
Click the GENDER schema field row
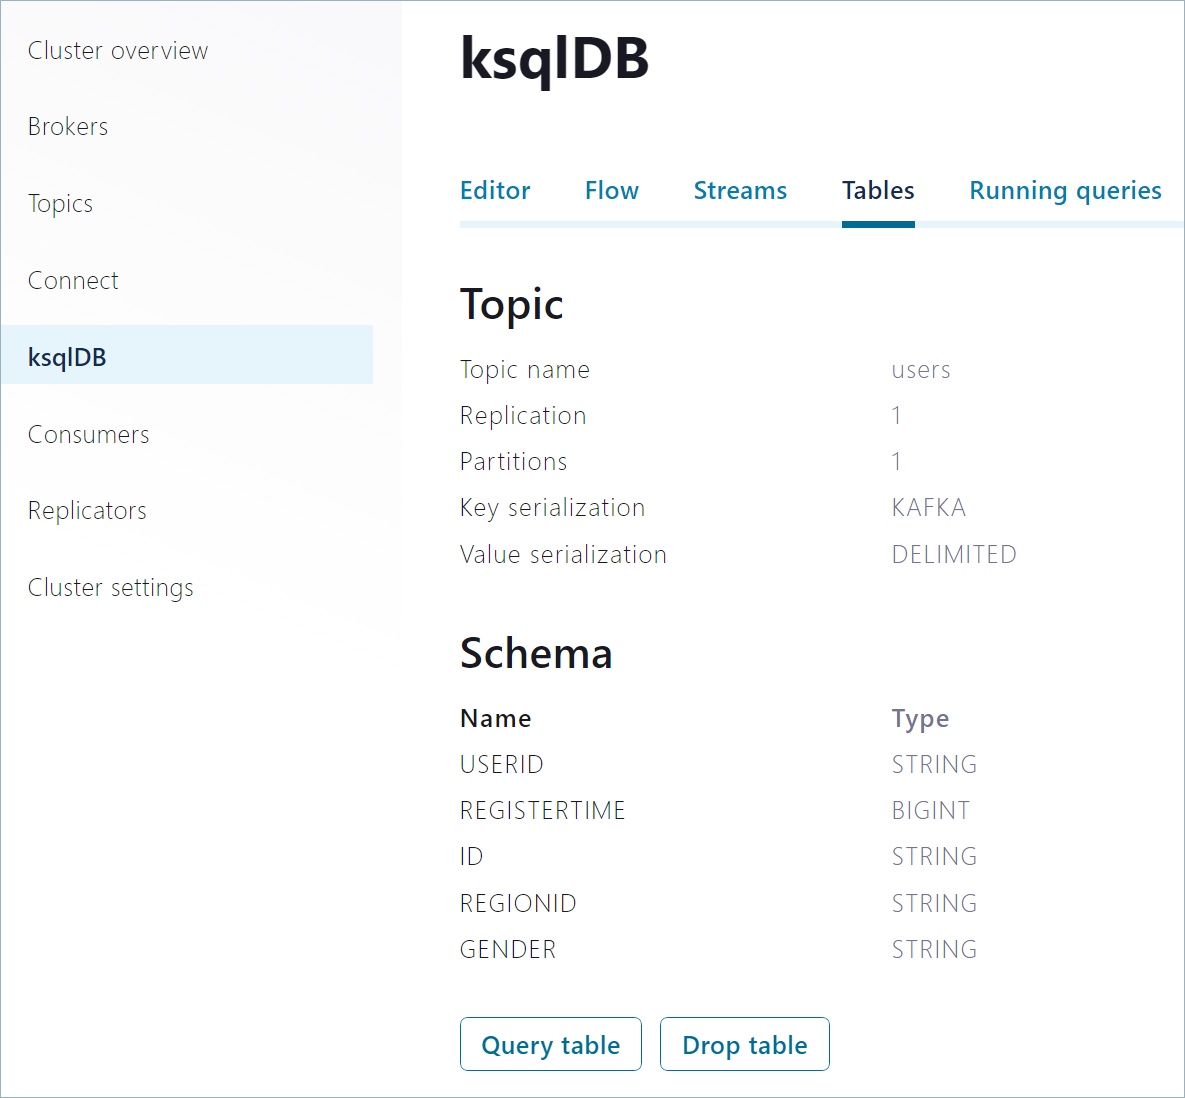coord(508,950)
